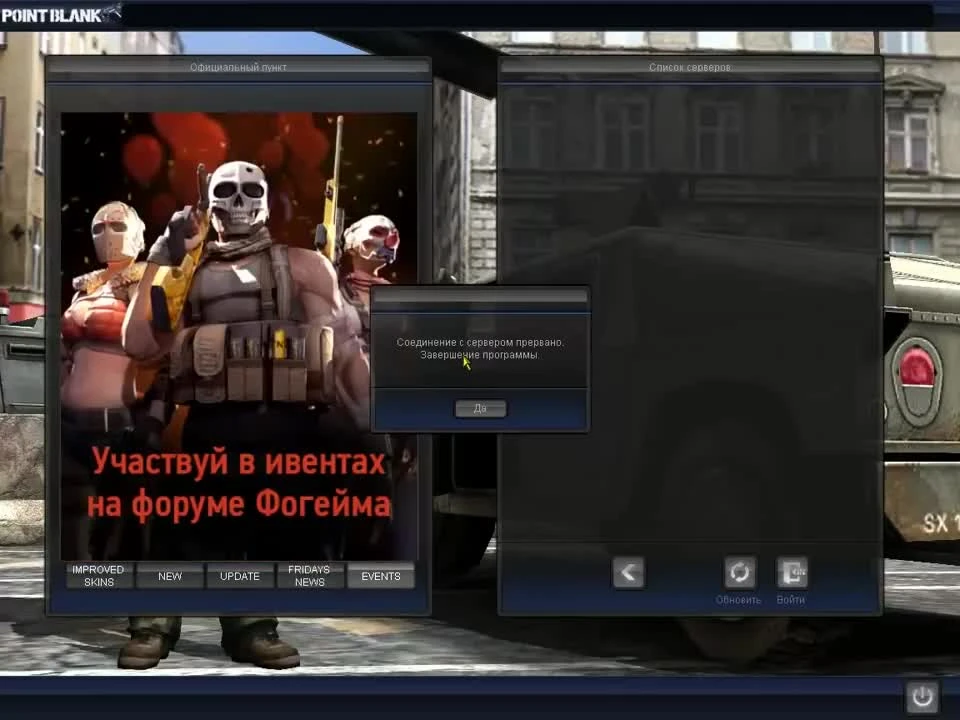Viewport: 960px width, 720px height.
Task: Open the Обновить label under refresh icon
Action: [740, 598]
